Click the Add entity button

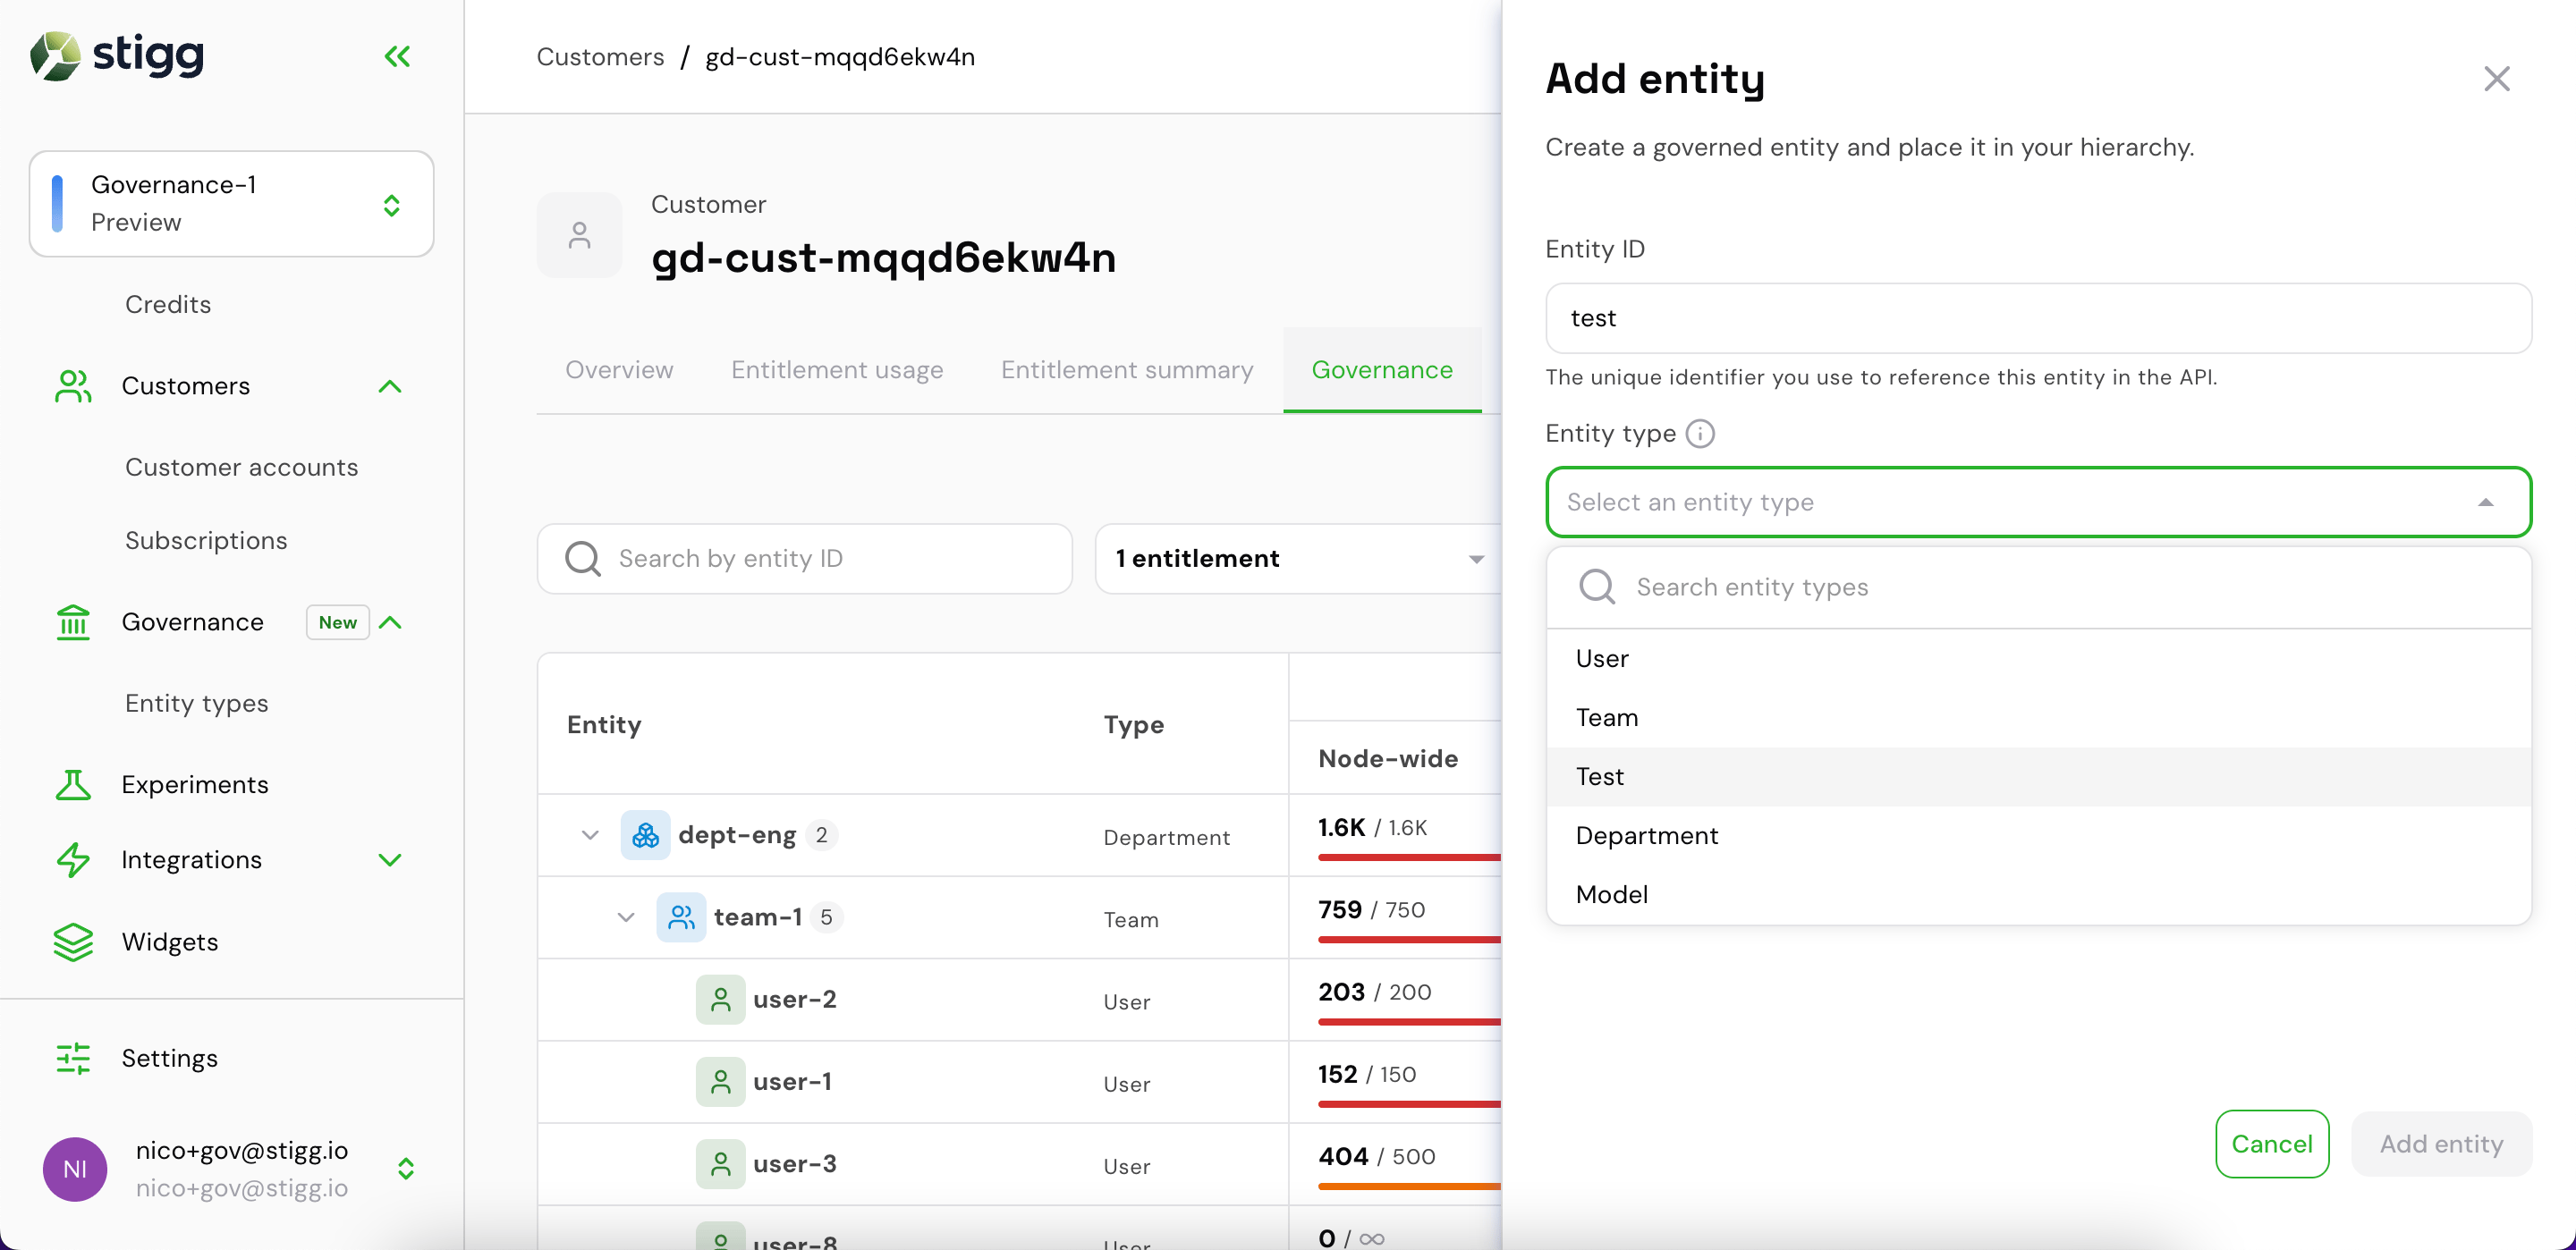coord(2441,1144)
